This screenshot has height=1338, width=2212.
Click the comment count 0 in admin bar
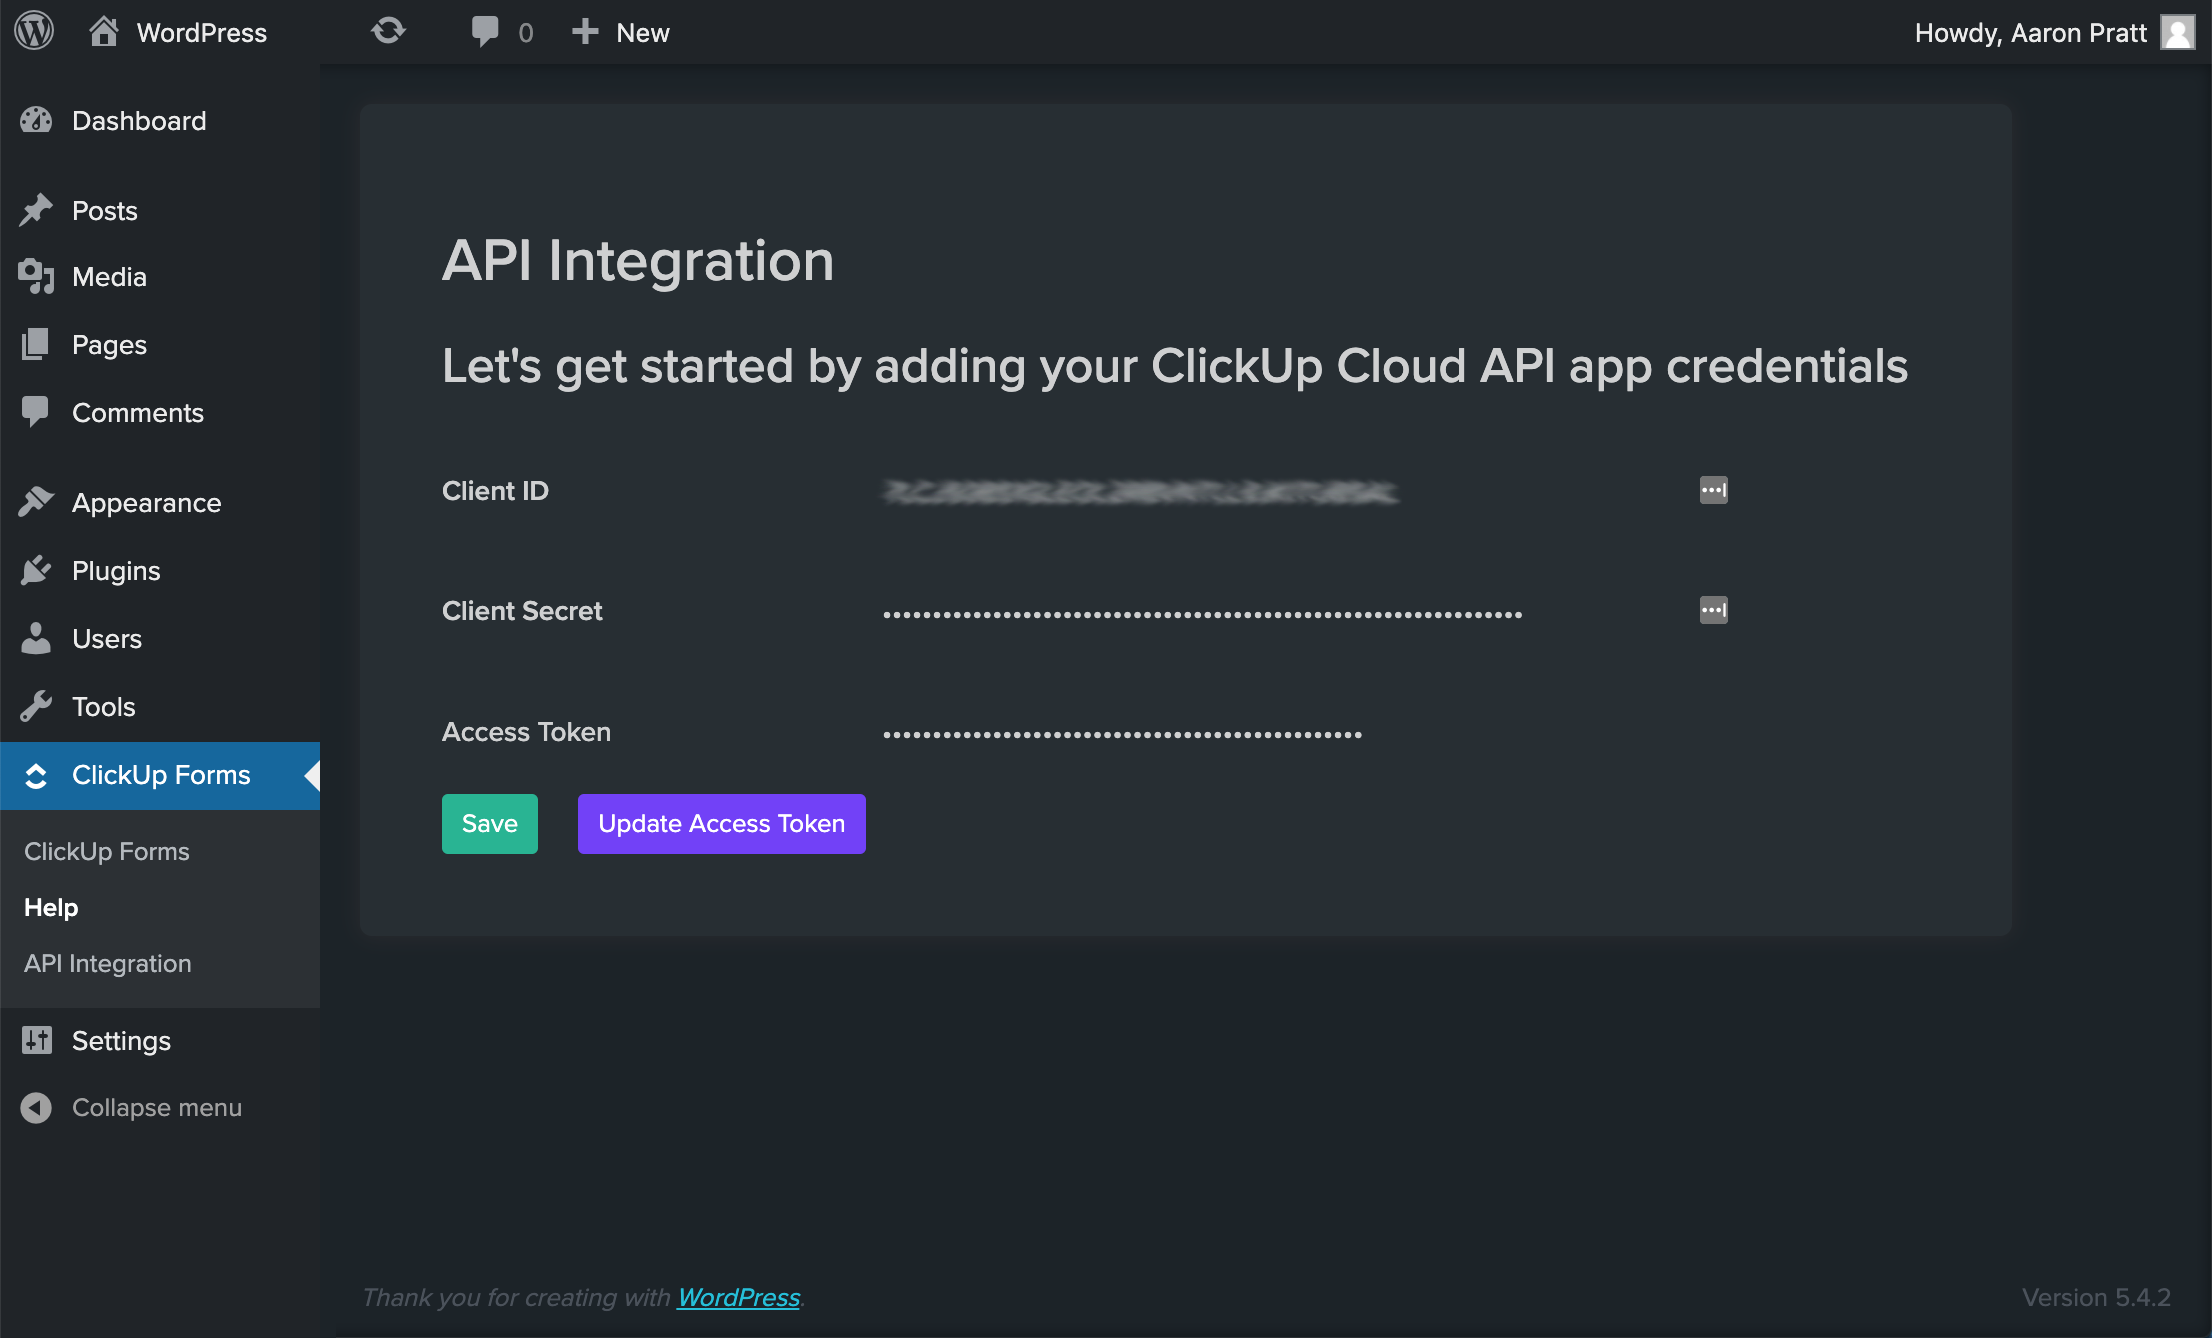click(x=526, y=33)
